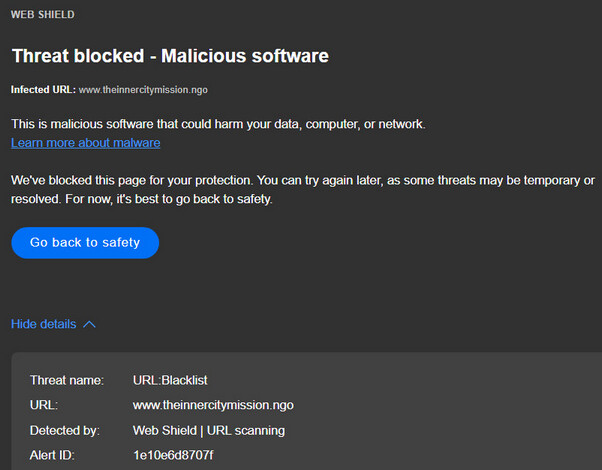This screenshot has width=602, height=470.
Task: Select the infected URL address below the heading
Action: point(146,90)
